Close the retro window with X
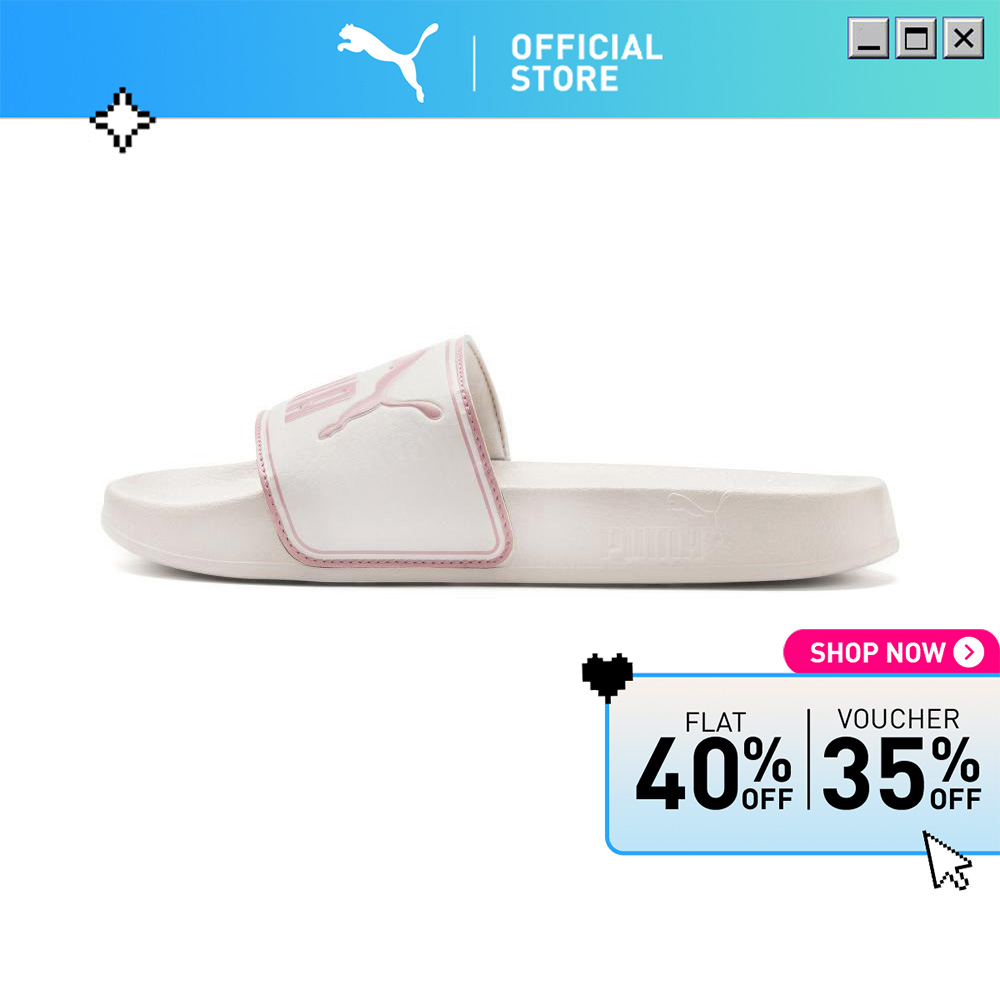 (963, 38)
